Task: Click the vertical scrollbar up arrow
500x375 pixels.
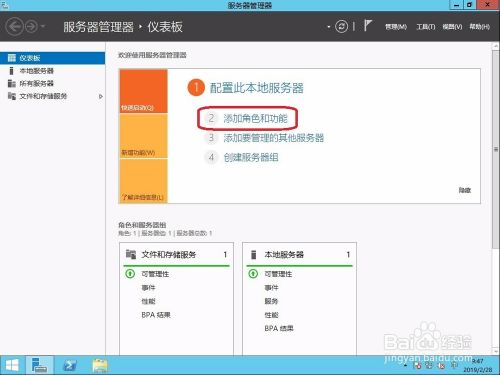Action: (x=496, y=47)
